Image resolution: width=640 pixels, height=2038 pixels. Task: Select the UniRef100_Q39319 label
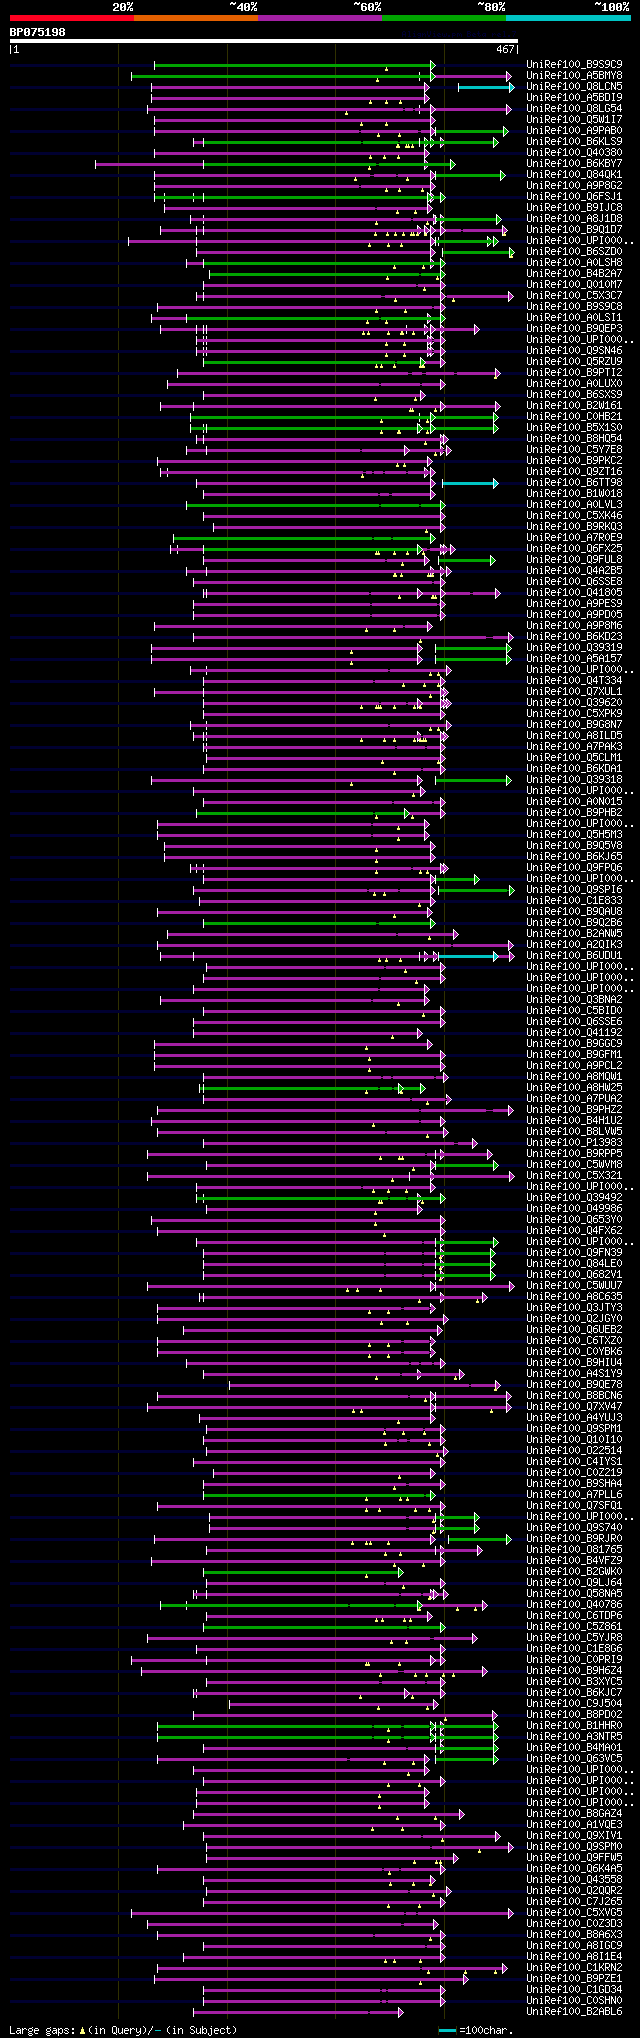(x=574, y=647)
